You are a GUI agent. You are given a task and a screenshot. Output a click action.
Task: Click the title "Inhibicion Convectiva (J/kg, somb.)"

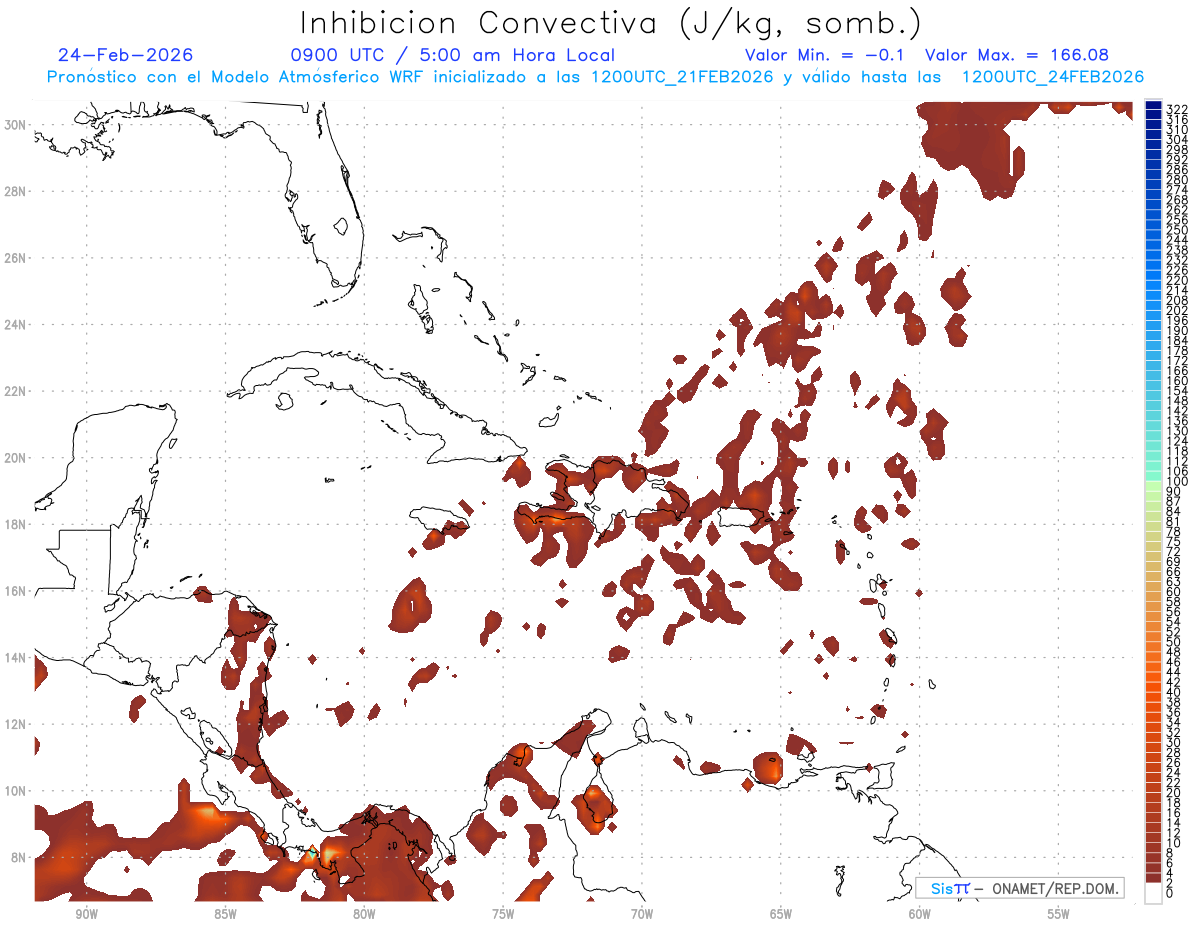[x=611, y=23]
